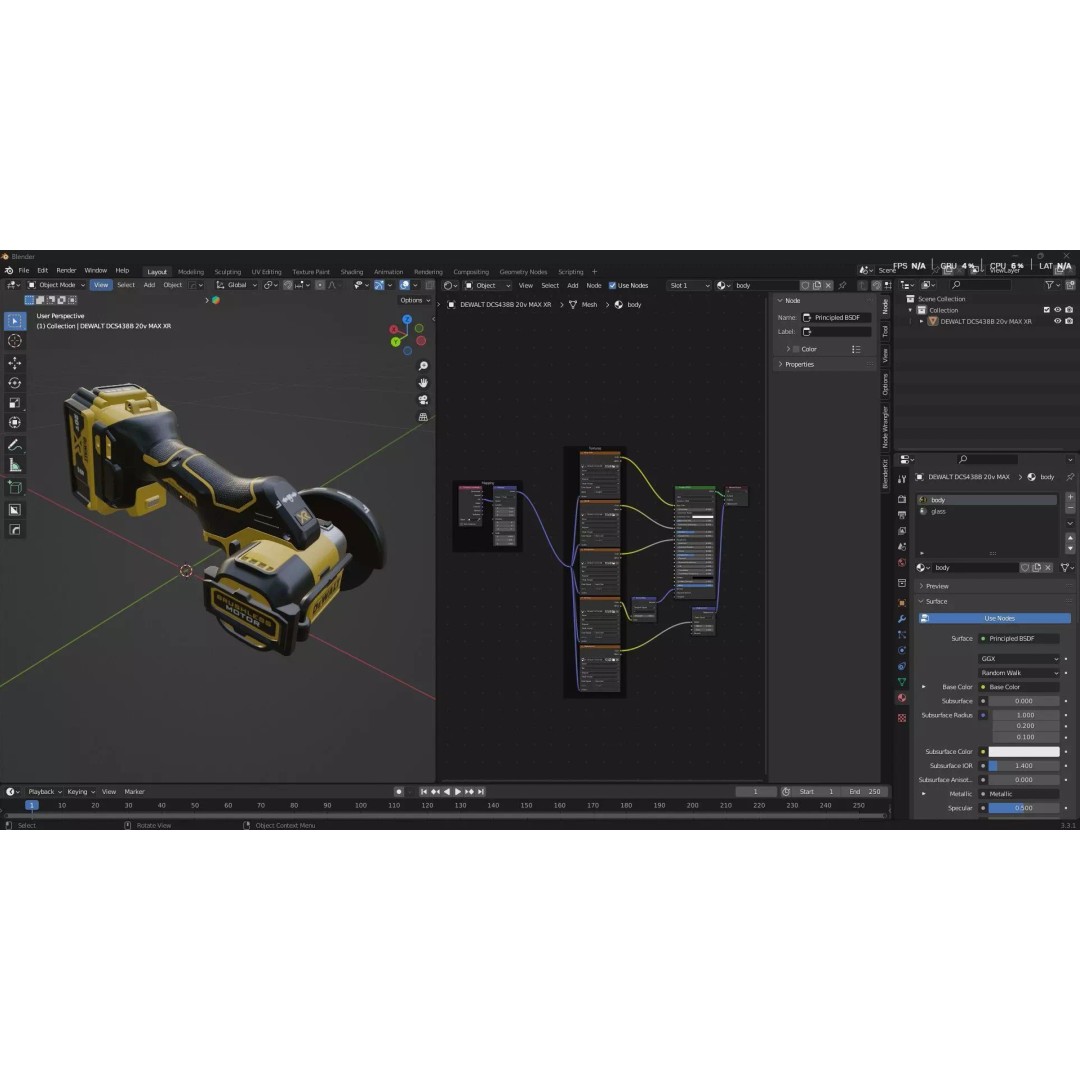Image resolution: width=1080 pixels, height=1080 pixels.
Task: Open the Material properties tab icon
Action: pos(902,698)
